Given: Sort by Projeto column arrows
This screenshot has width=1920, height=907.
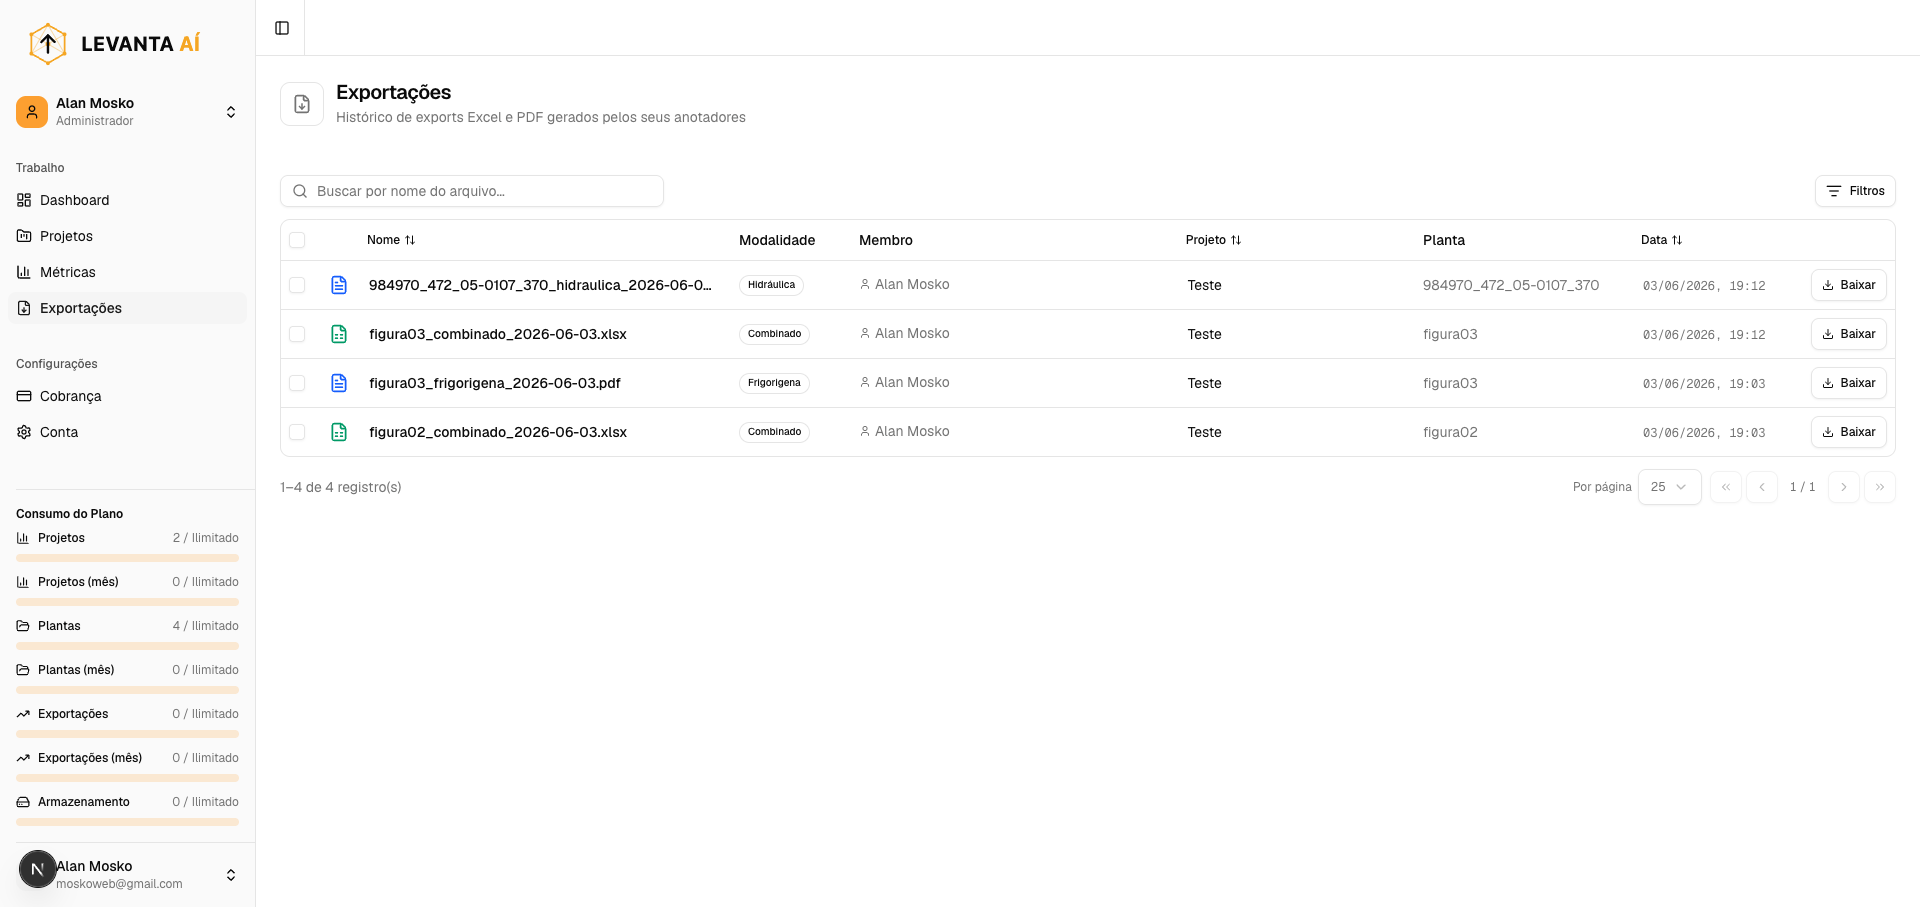Looking at the screenshot, I should tap(1236, 240).
